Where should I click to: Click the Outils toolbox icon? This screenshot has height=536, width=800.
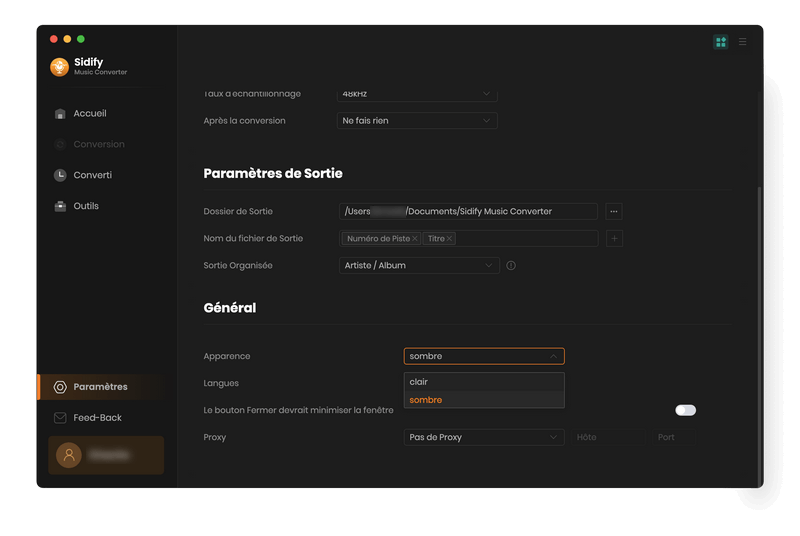pos(60,206)
